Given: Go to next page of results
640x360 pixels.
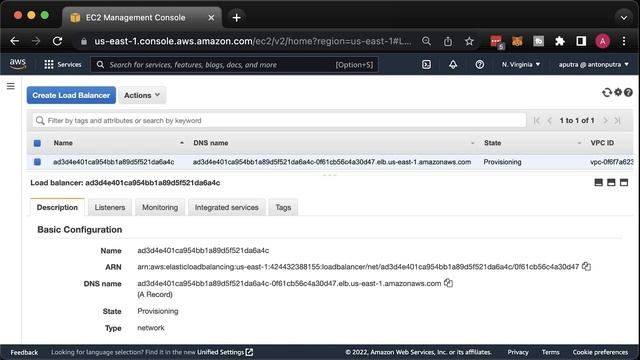Looking at the screenshot, I should tap(605, 120).
